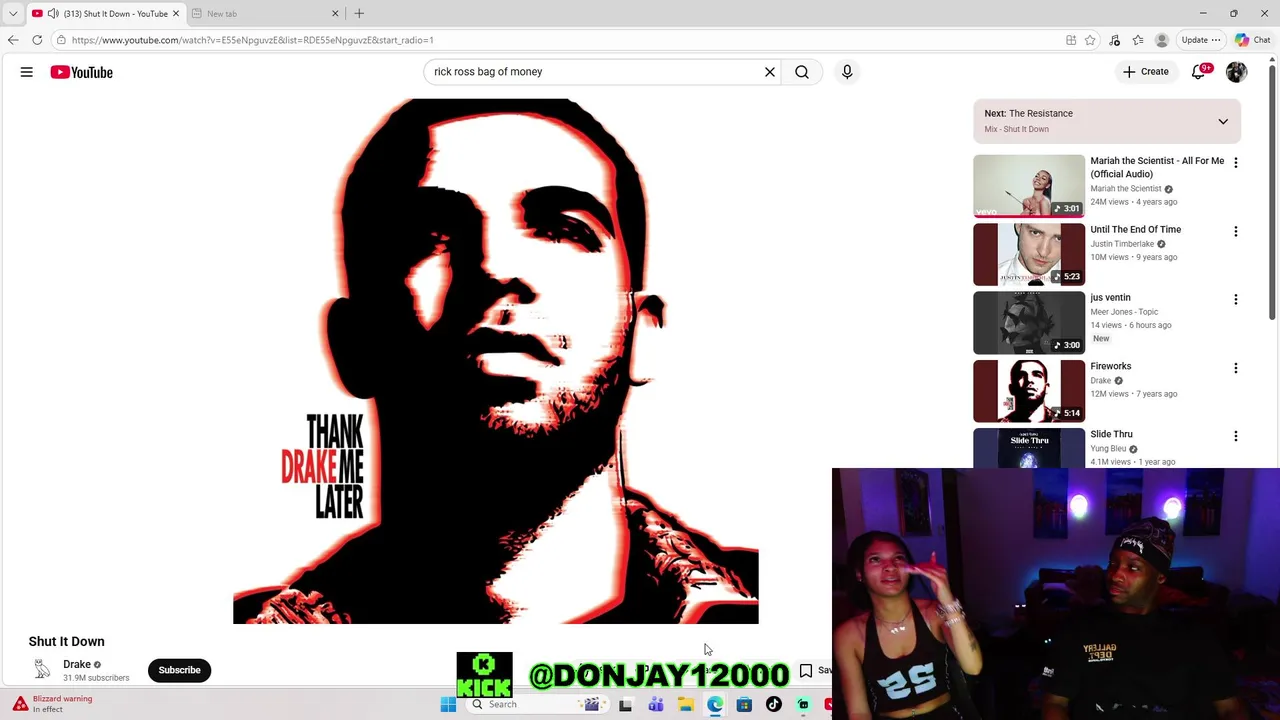
Task: Click Microsoft Edge taskbar icon
Action: pyautogui.click(x=715, y=705)
